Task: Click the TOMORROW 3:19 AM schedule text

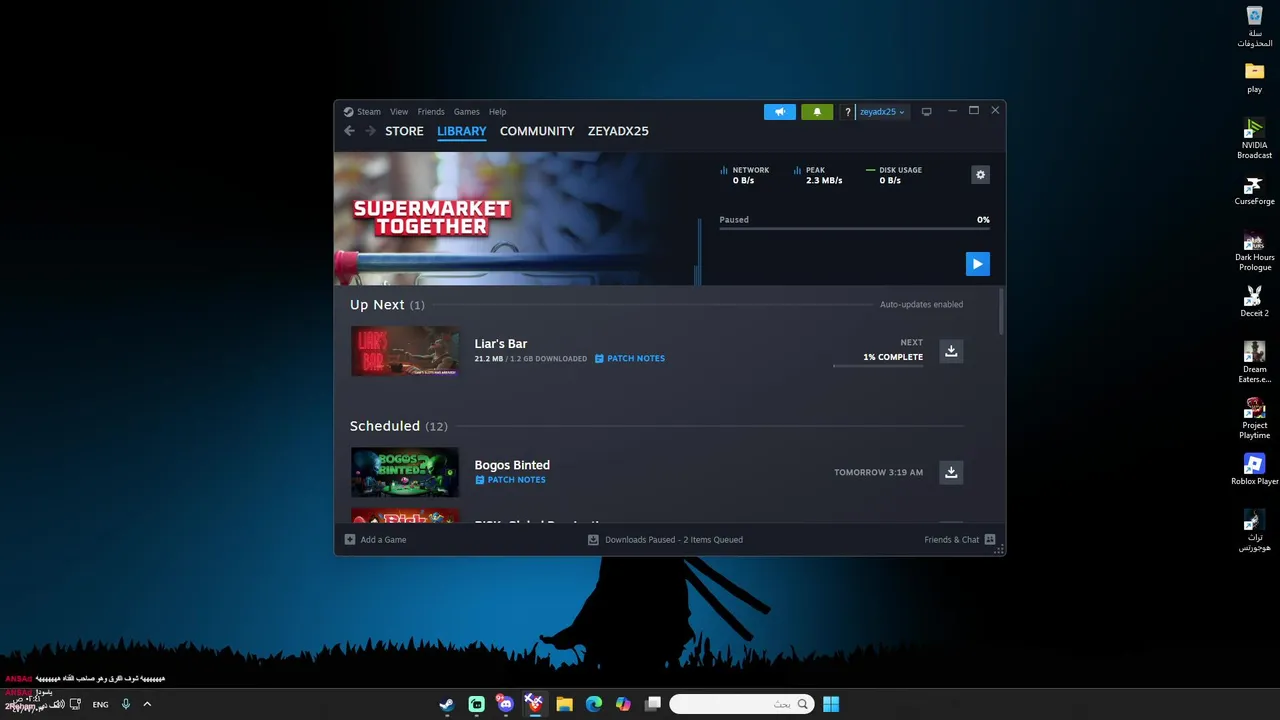Action: pos(878,472)
